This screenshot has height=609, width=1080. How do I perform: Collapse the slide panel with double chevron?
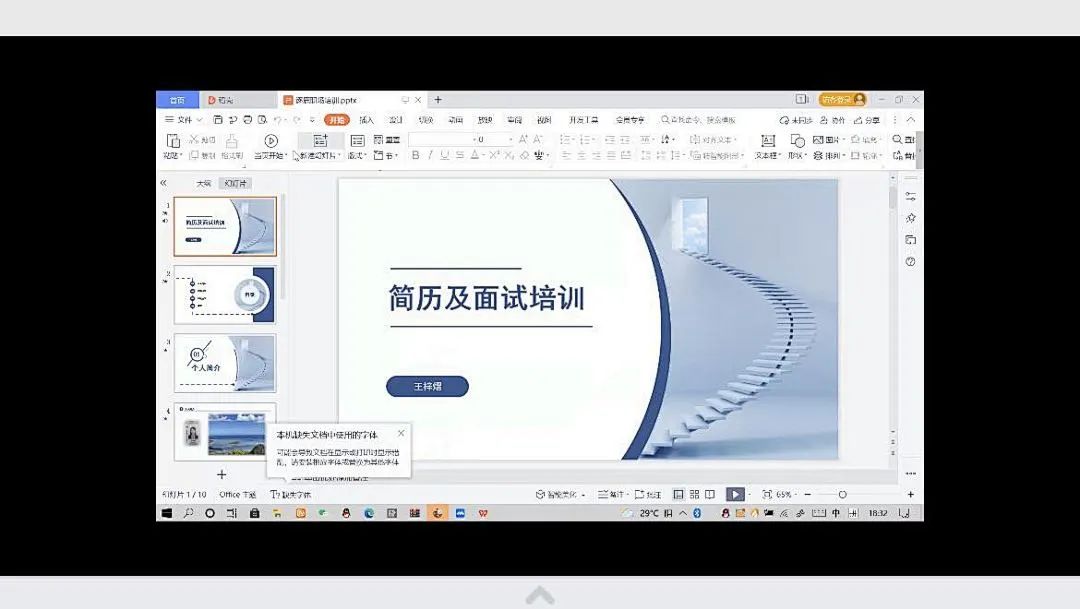click(x=163, y=183)
